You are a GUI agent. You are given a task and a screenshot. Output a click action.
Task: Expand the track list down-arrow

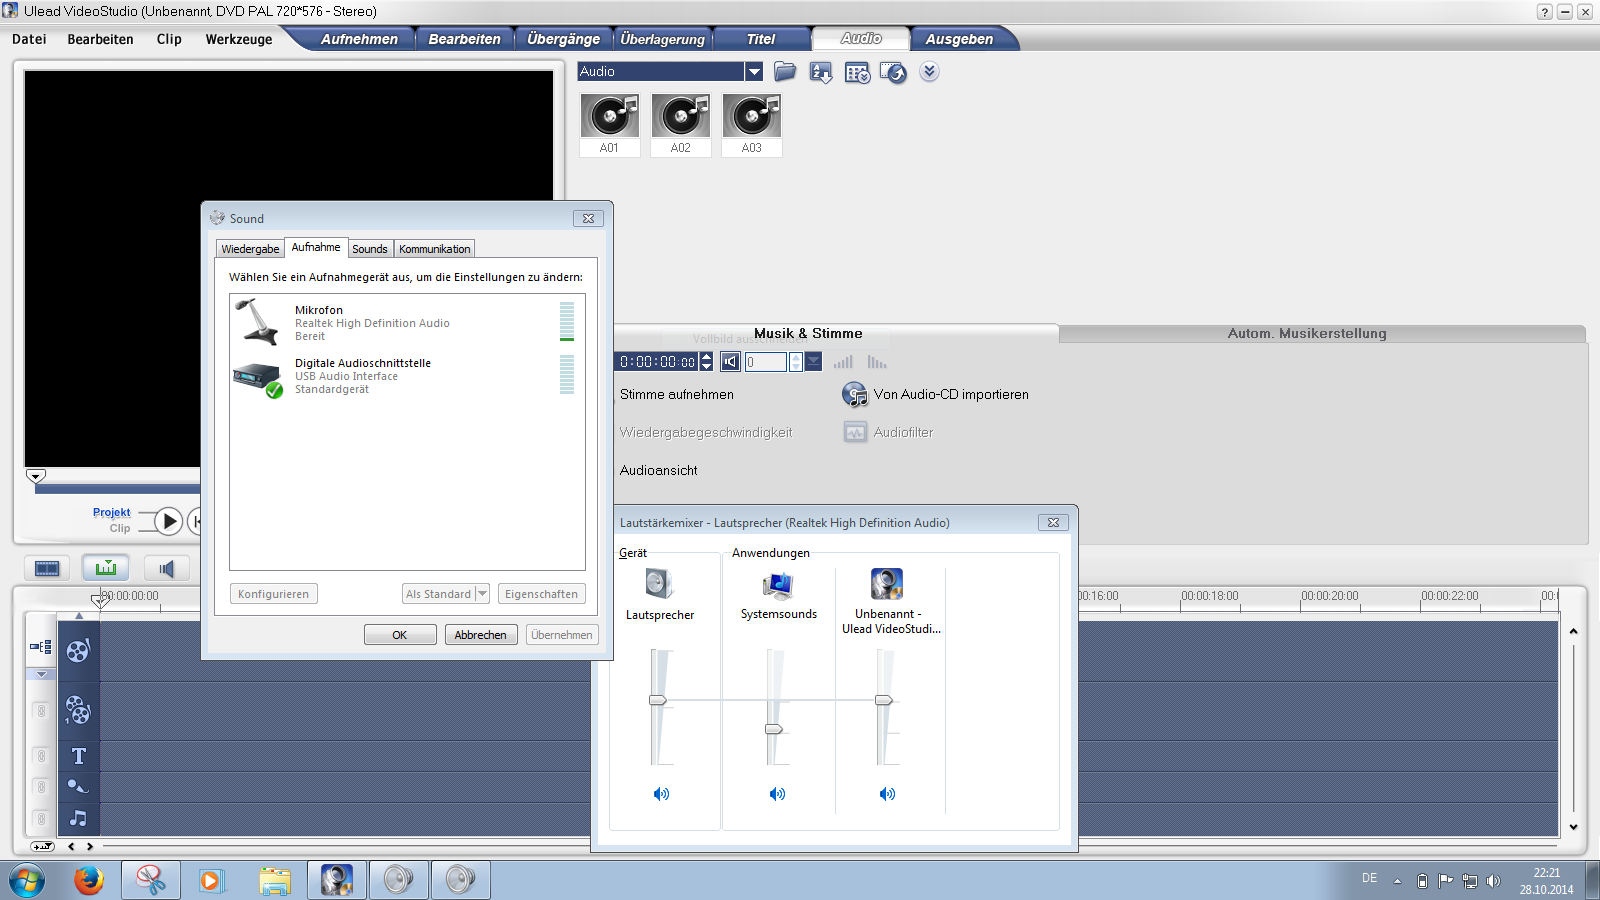click(41, 675)
